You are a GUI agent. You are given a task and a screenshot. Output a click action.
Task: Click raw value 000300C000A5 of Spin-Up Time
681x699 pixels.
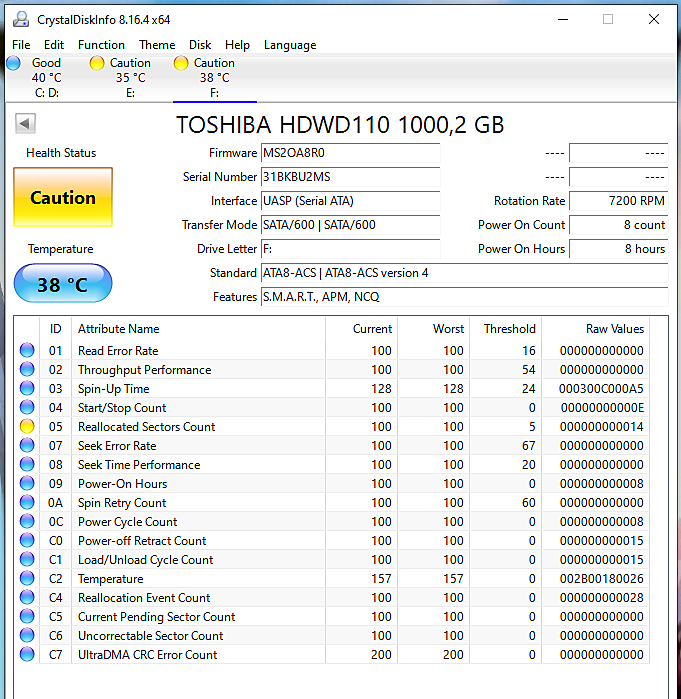point(601,389)
